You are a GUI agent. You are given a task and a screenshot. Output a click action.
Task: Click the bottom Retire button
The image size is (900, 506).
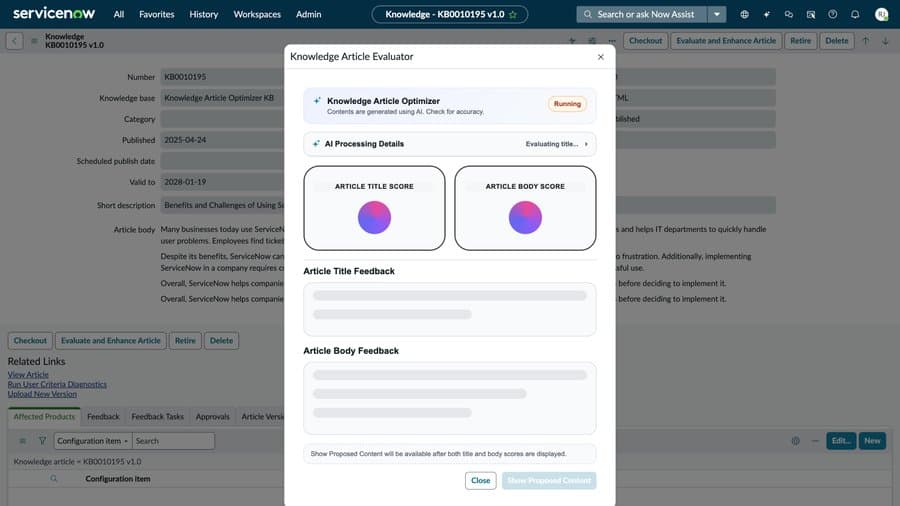(185, 341)
